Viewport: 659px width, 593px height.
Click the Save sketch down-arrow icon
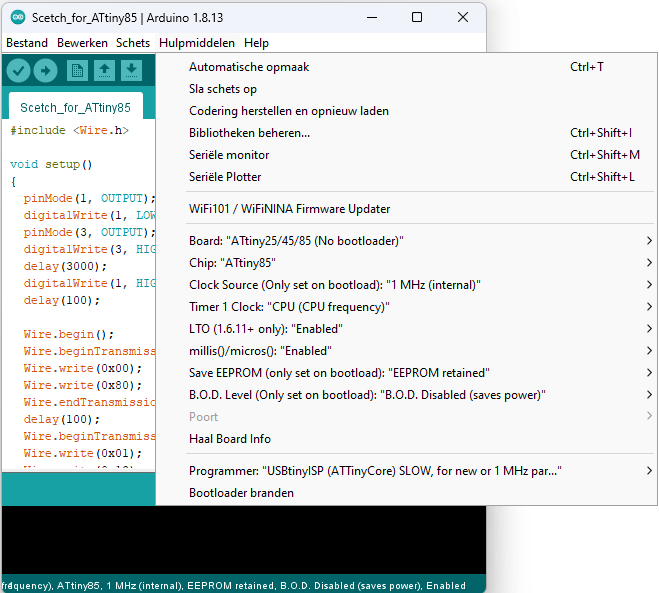click(131, 71)
